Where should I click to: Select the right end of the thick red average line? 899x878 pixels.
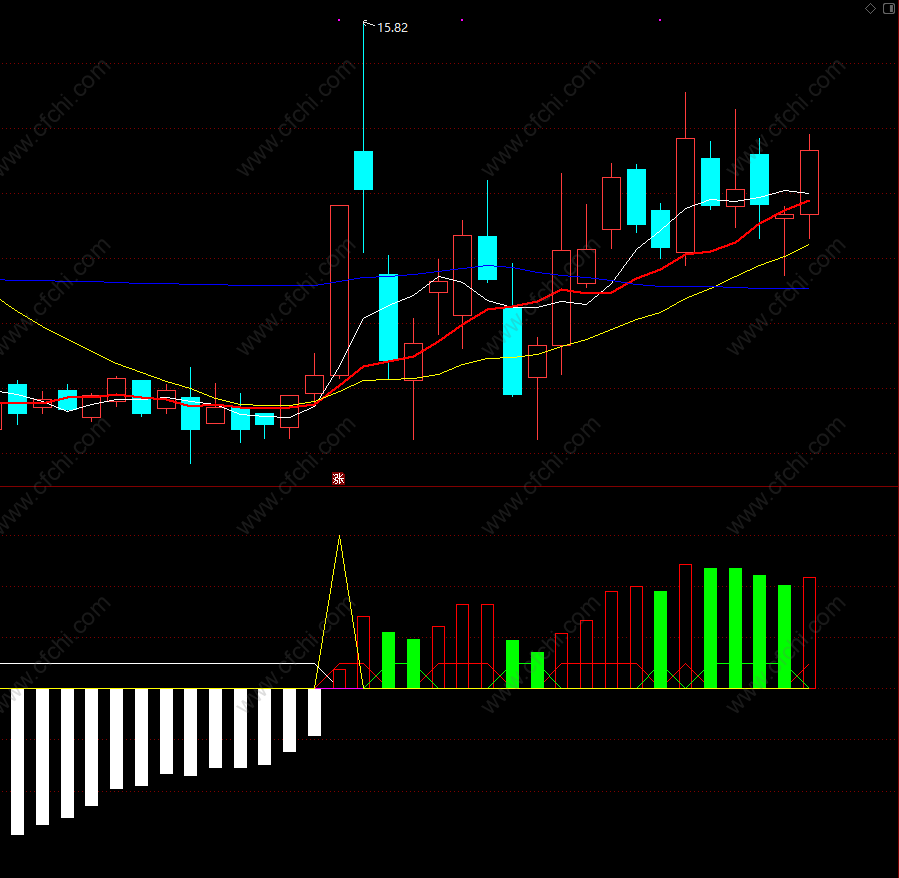click(808, 201)
